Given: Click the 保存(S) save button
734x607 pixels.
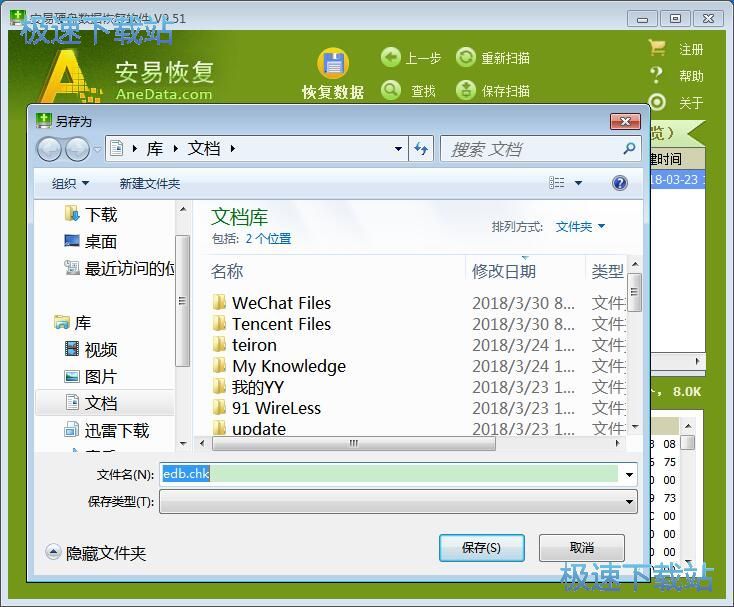Looking at the screenshot, I should [x=481, y=548].
